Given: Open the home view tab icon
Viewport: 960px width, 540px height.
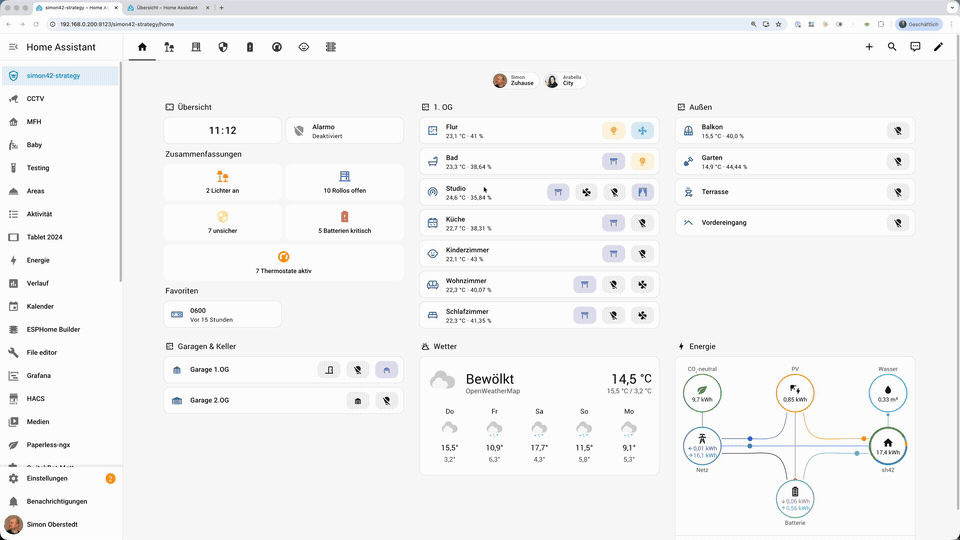Looking at the screenshot, I should coord(142,47).
